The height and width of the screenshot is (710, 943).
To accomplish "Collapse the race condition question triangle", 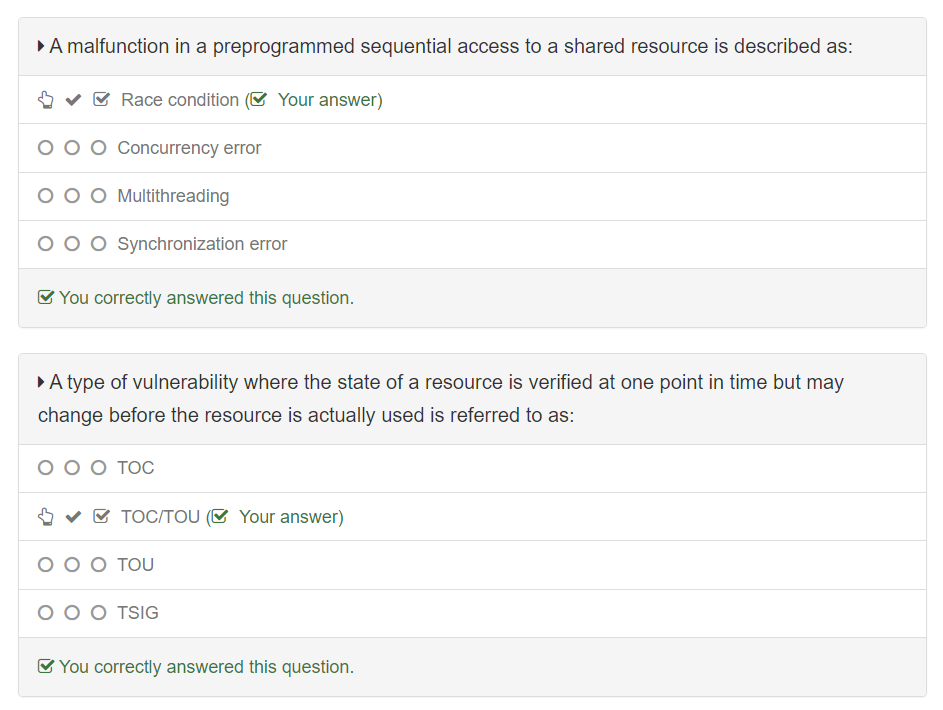I will click(x=41, y=46).
